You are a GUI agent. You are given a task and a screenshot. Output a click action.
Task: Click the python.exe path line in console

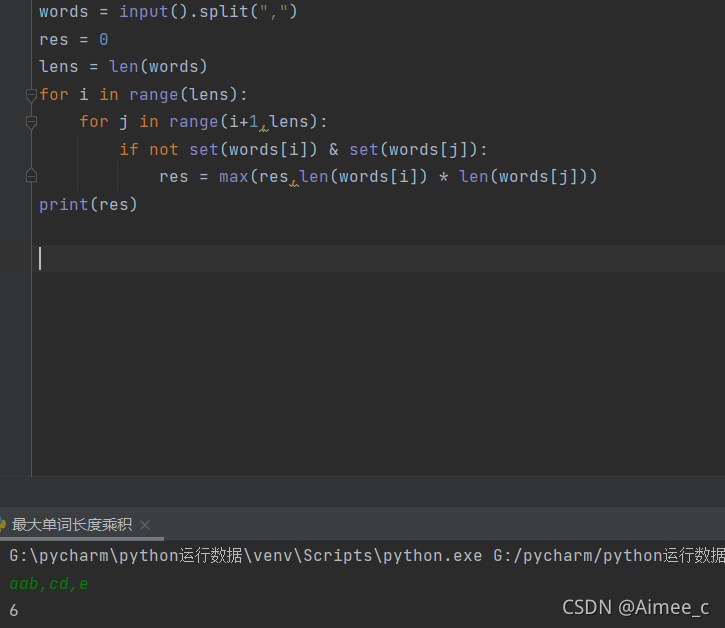click(x=367, y=555)
